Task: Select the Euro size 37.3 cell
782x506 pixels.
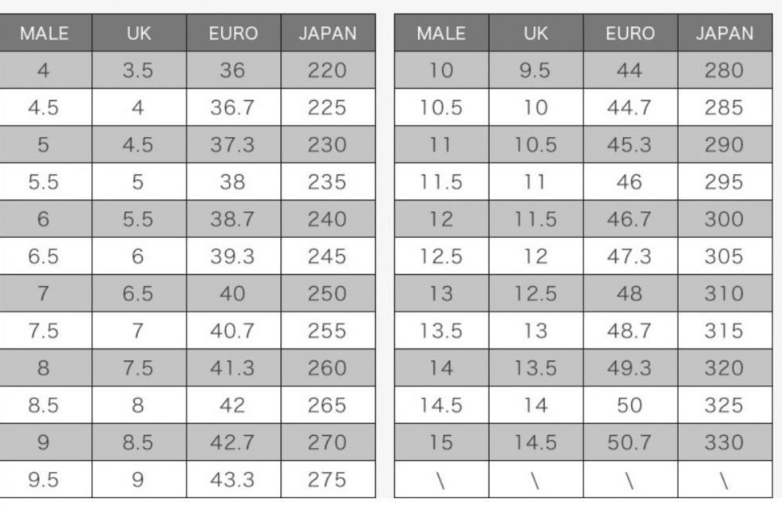Action: 233,146
